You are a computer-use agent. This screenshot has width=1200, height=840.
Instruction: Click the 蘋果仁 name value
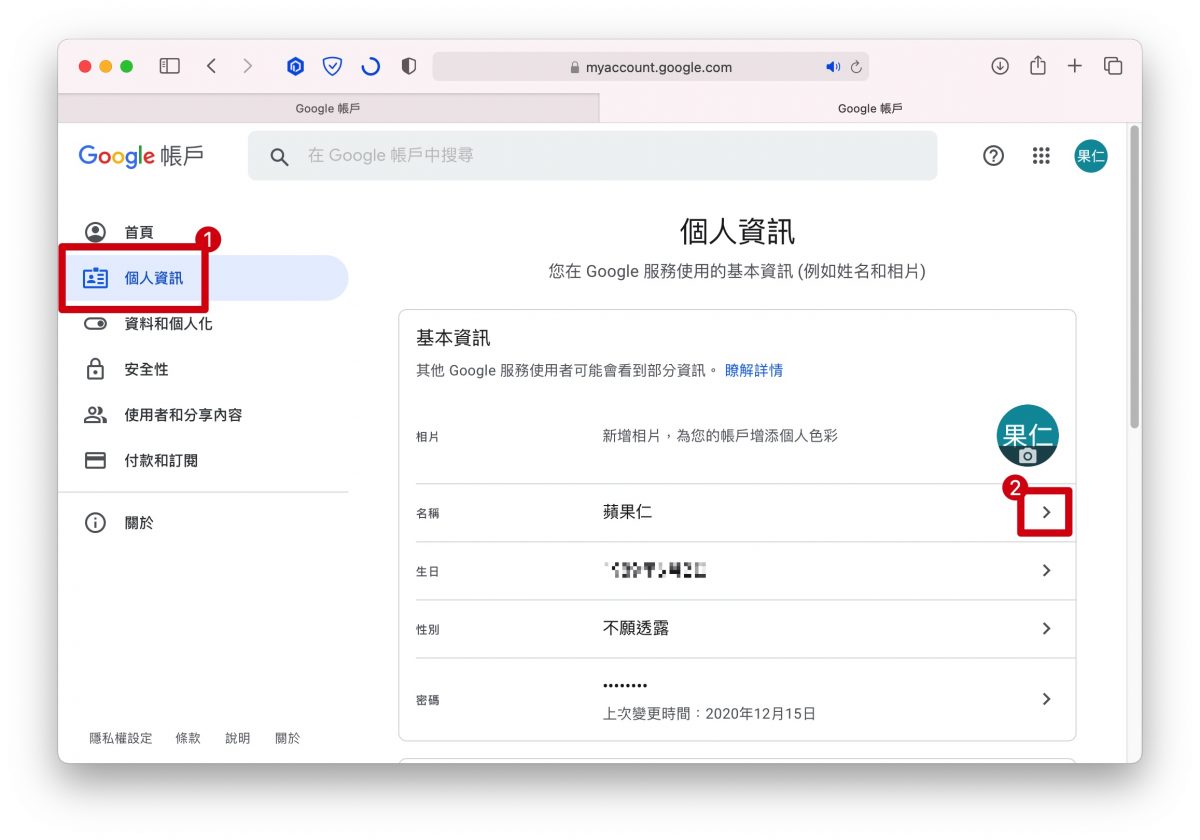click(x=628, y=512)
